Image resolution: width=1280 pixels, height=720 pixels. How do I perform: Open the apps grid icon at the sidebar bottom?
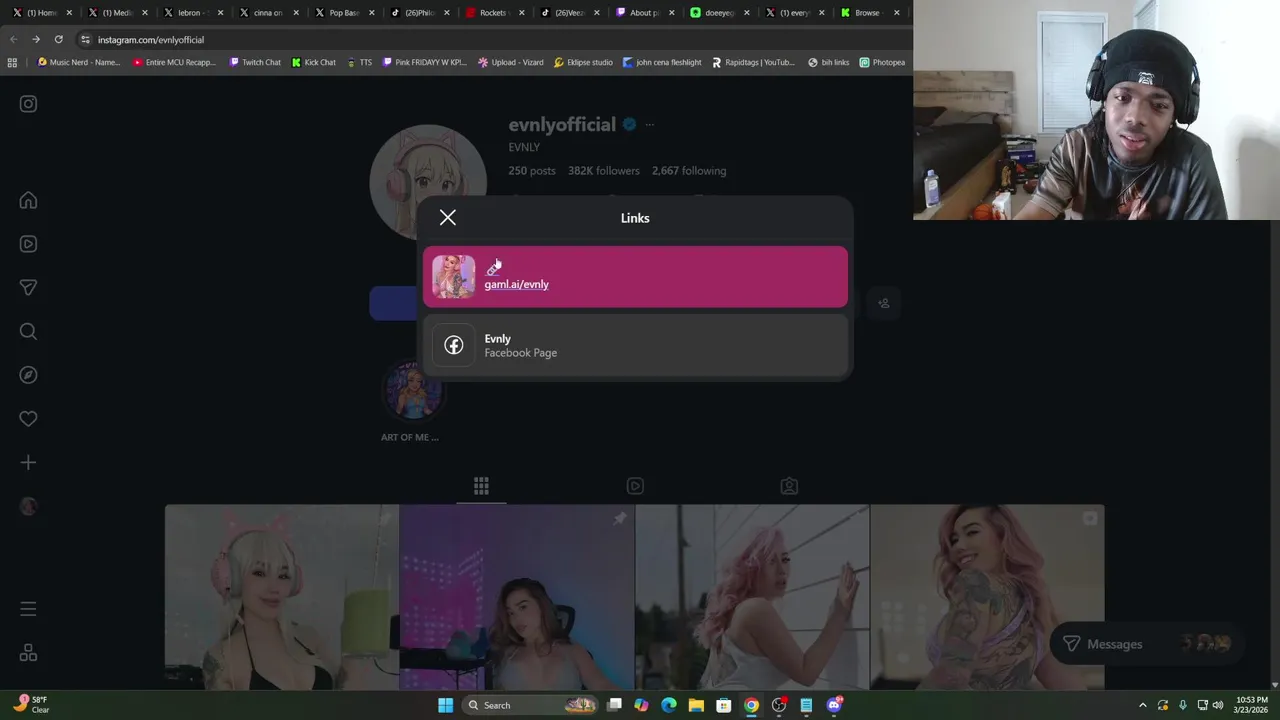(x=28, y=653)
